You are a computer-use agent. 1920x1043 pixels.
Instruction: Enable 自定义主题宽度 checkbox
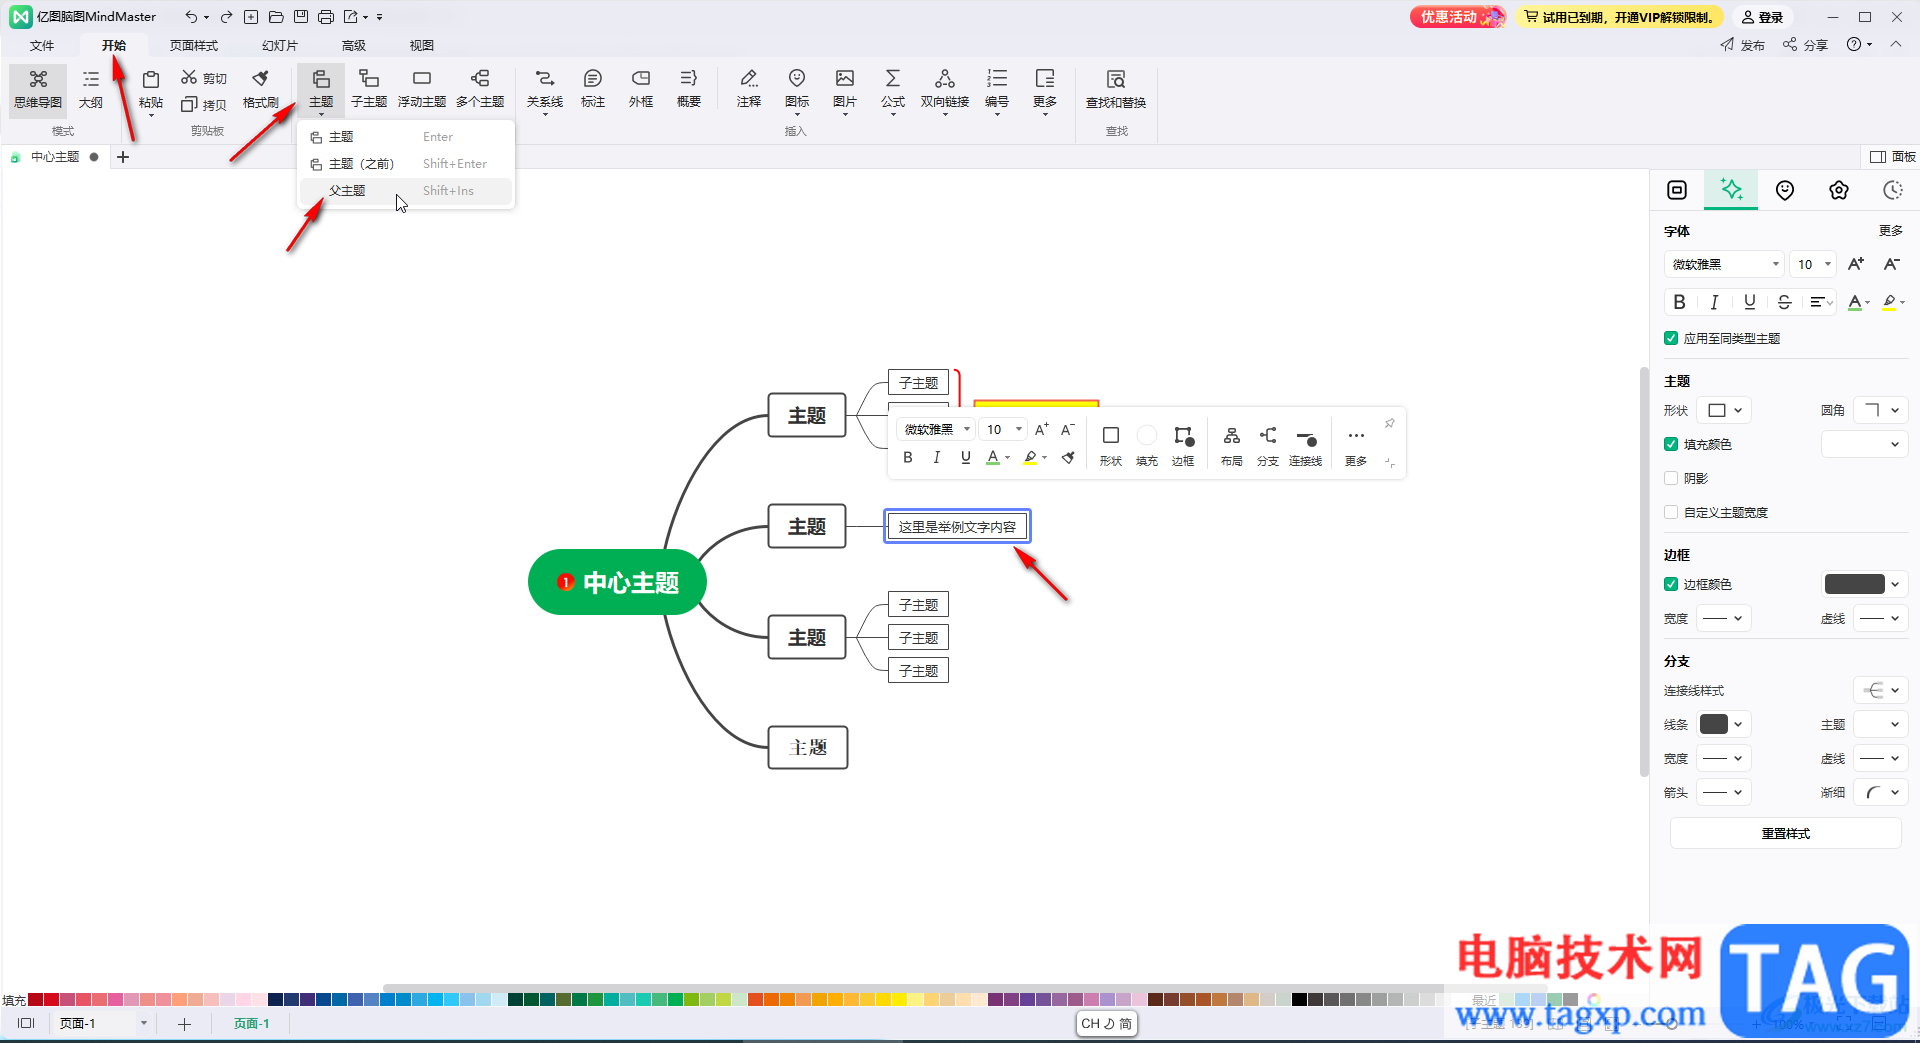tap(1671, 512)
